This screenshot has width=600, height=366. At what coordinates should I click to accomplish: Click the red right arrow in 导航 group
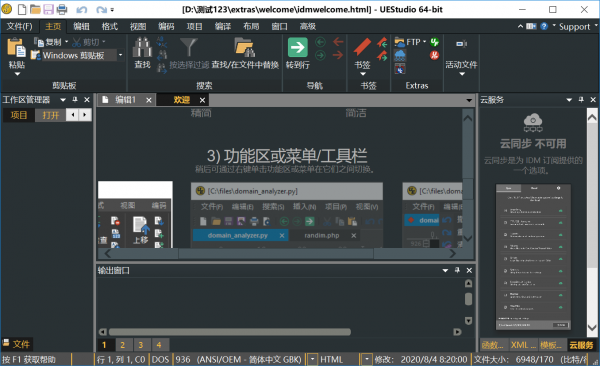pos(338,56)
